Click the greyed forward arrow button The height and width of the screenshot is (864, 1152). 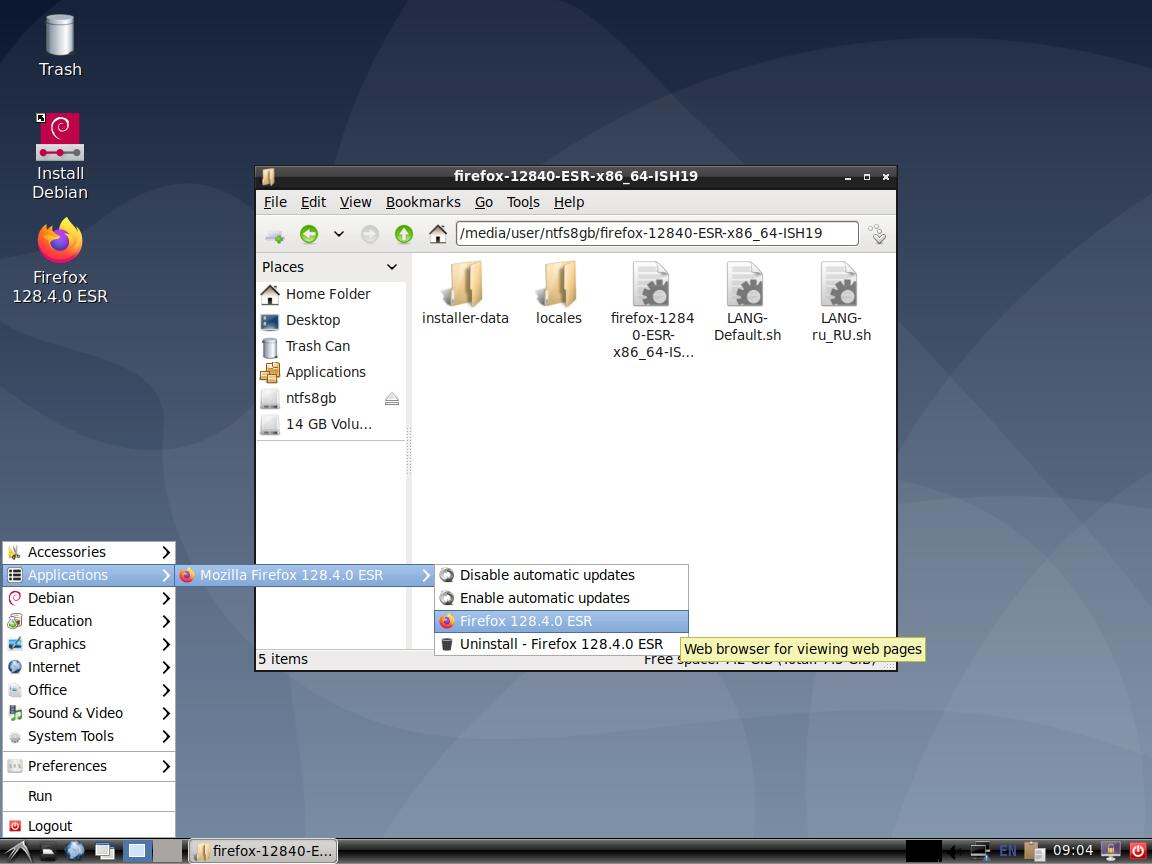click(370, 234)
